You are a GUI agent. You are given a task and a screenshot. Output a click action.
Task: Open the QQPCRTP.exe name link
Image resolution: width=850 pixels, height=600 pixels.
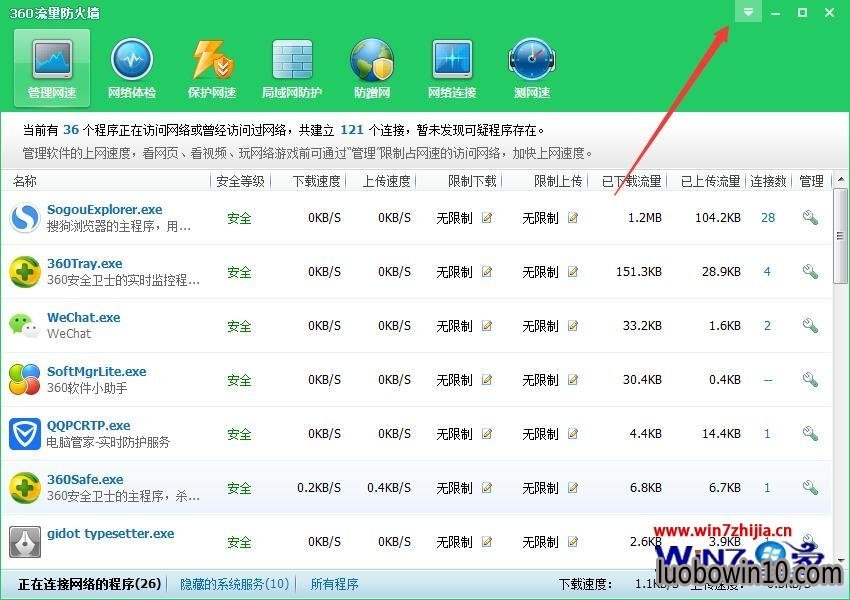tap(88, 425)
